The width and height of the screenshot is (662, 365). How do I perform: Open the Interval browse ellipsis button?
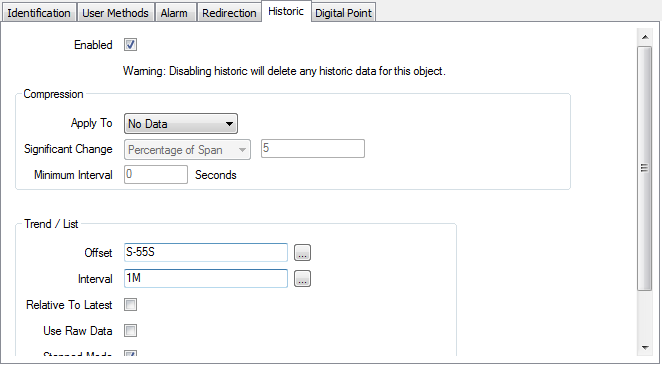(302, 279)
